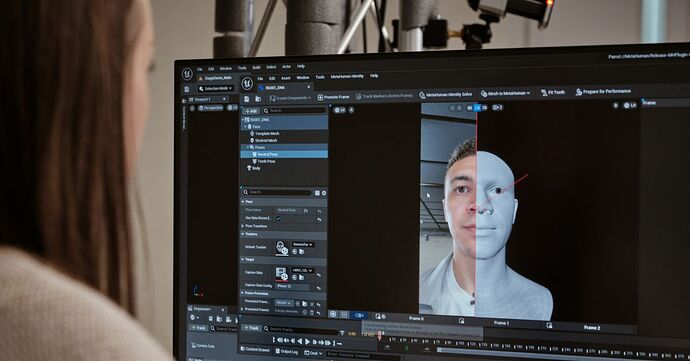Collapse the Target section in details

243,260
